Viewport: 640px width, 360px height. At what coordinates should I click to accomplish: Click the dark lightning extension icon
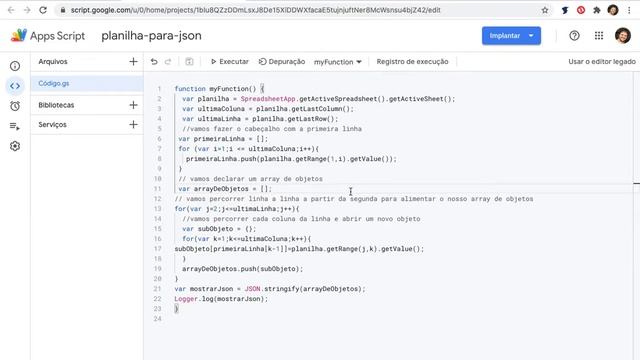[565, 10]
